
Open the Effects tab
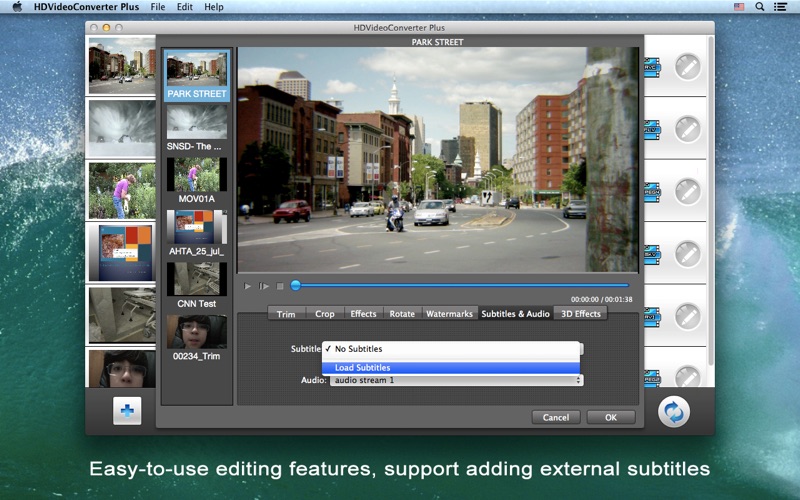[363, 314]
